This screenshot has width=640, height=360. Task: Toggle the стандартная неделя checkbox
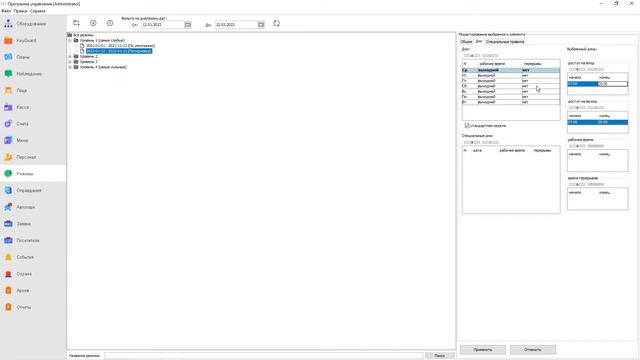pos(467,126)
